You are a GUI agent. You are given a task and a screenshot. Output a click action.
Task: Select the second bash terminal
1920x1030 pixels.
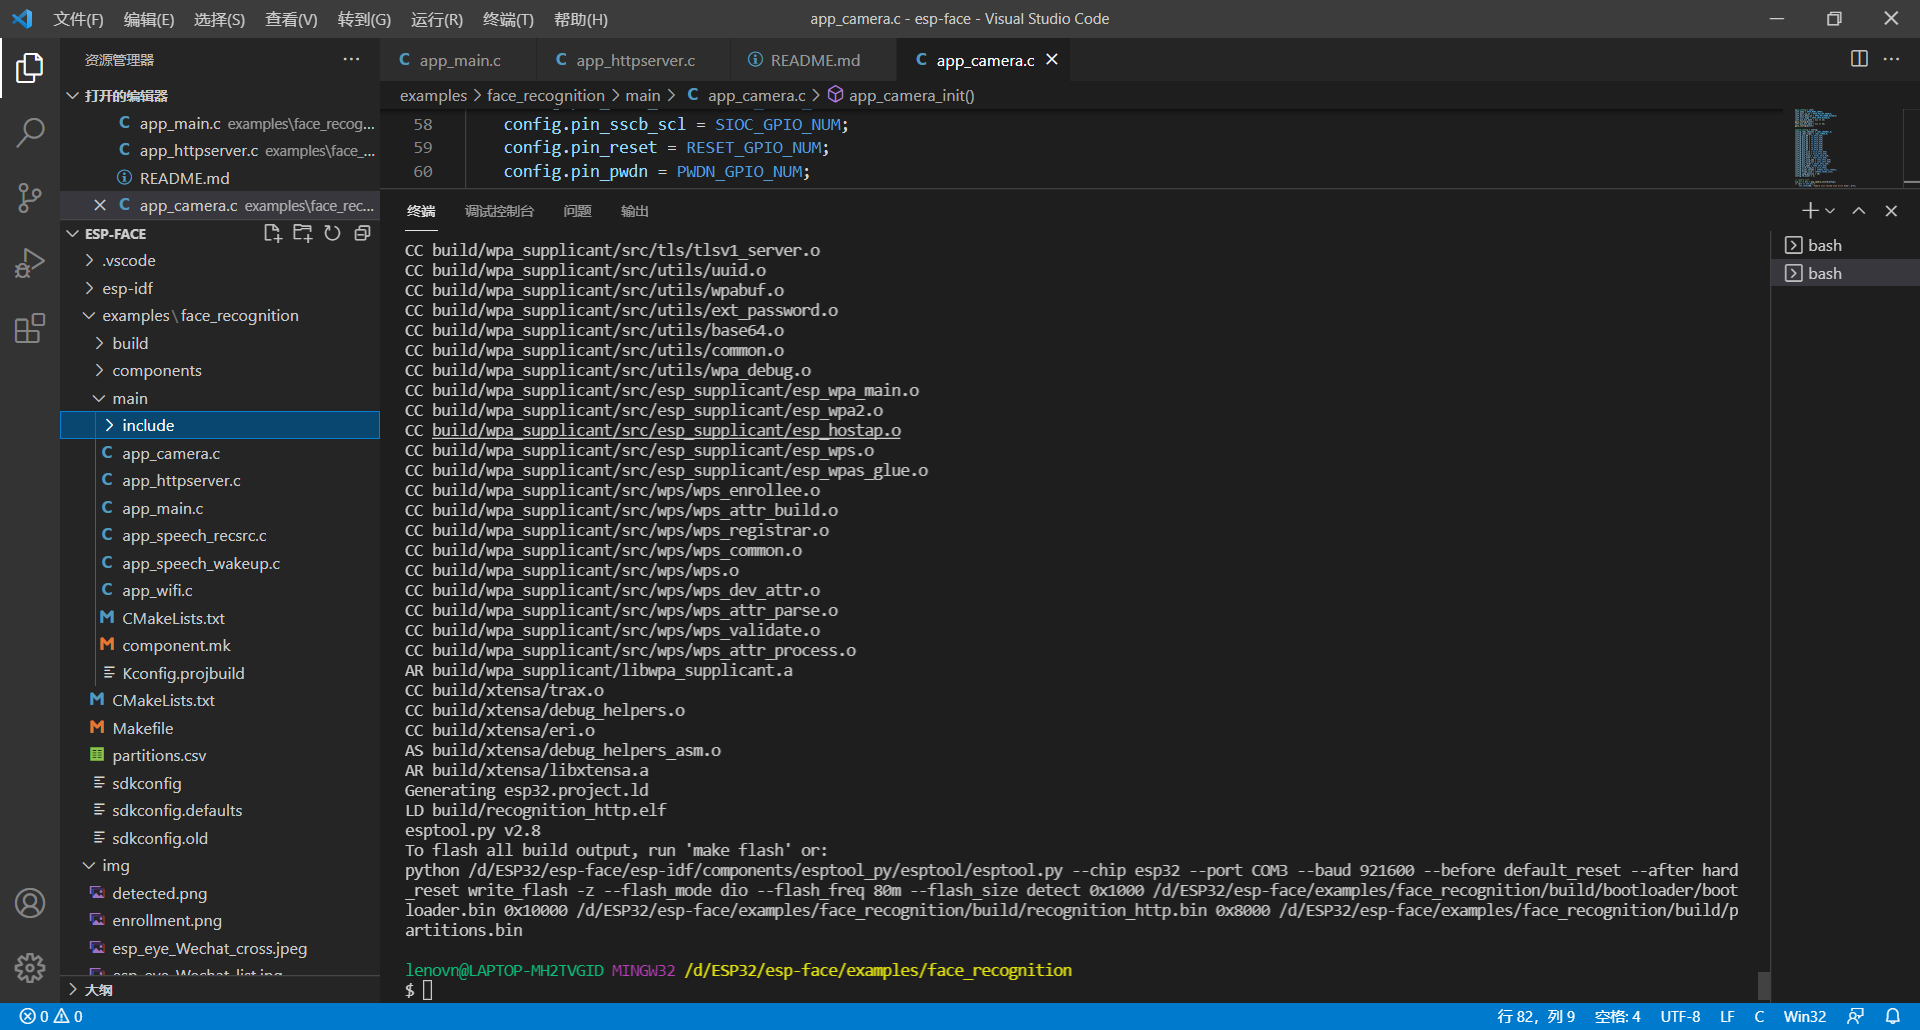coord(1845,273)
